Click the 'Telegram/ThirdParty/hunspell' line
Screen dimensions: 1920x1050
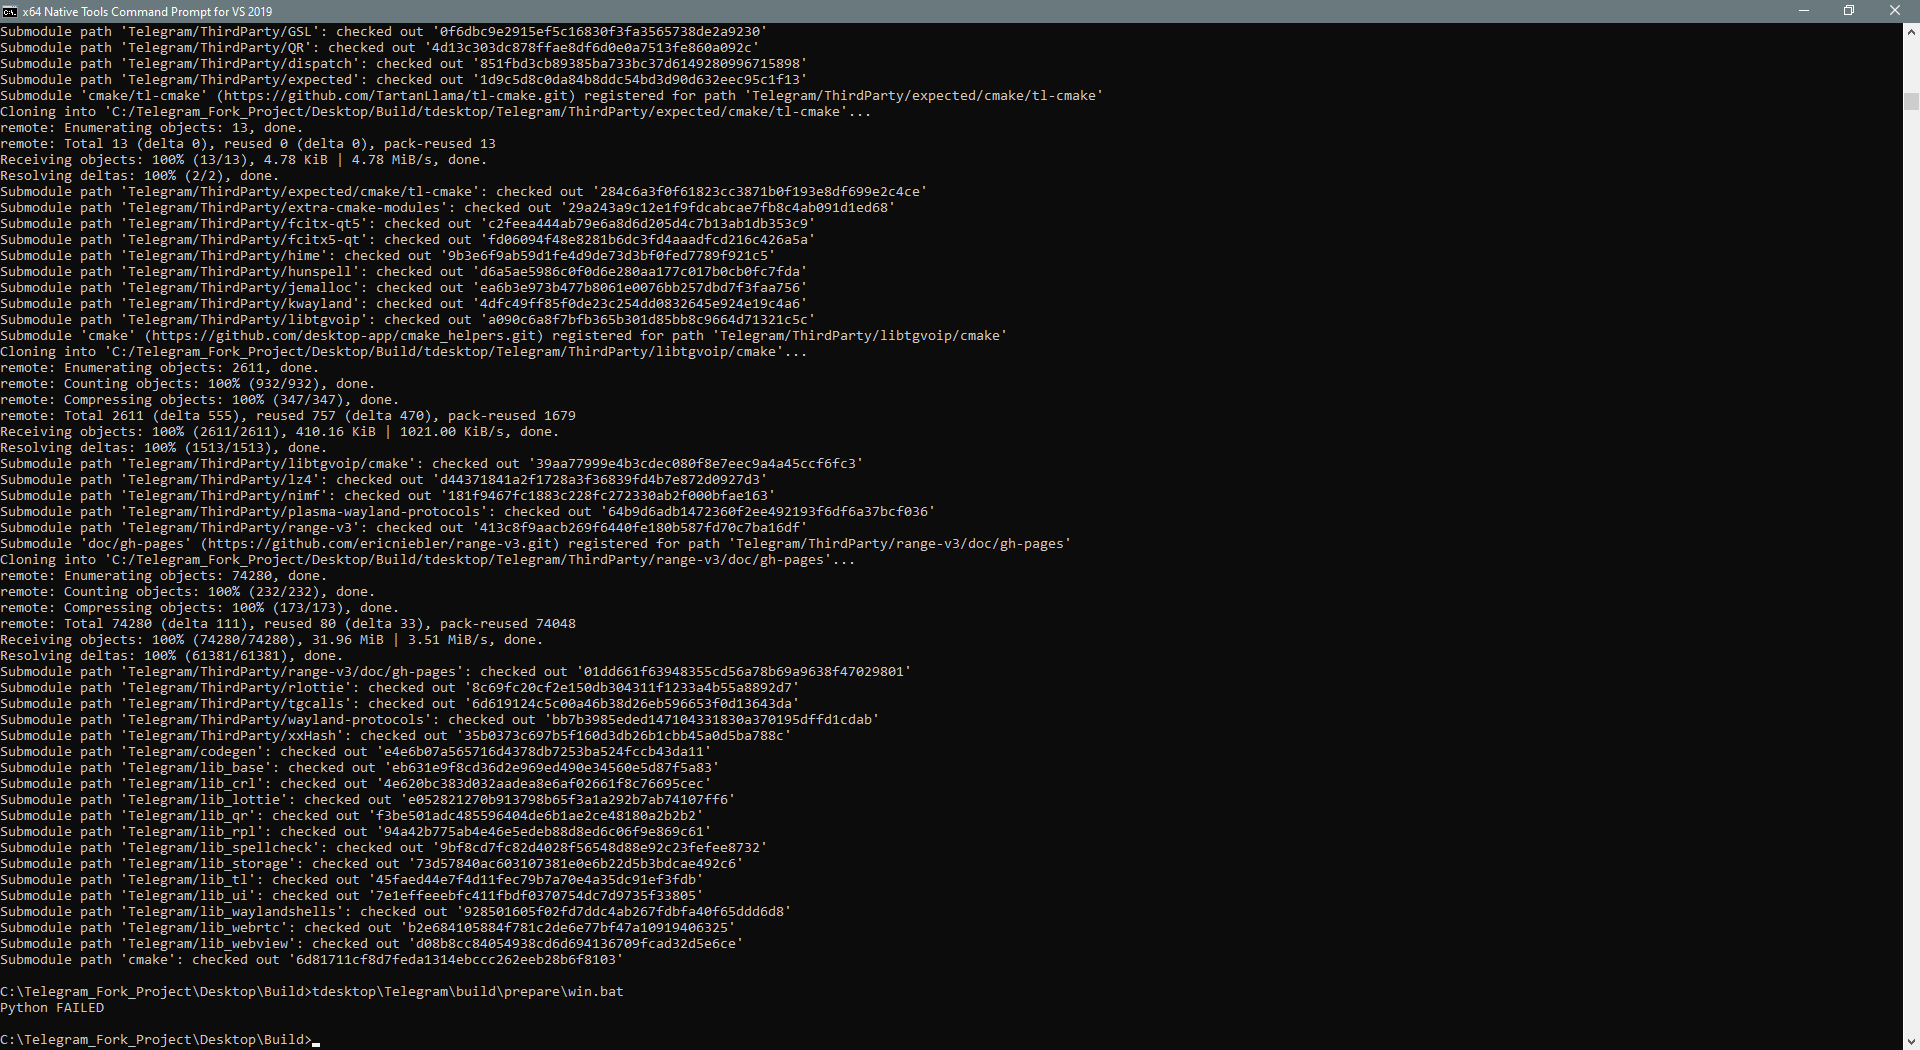click(x=404, y=272)
